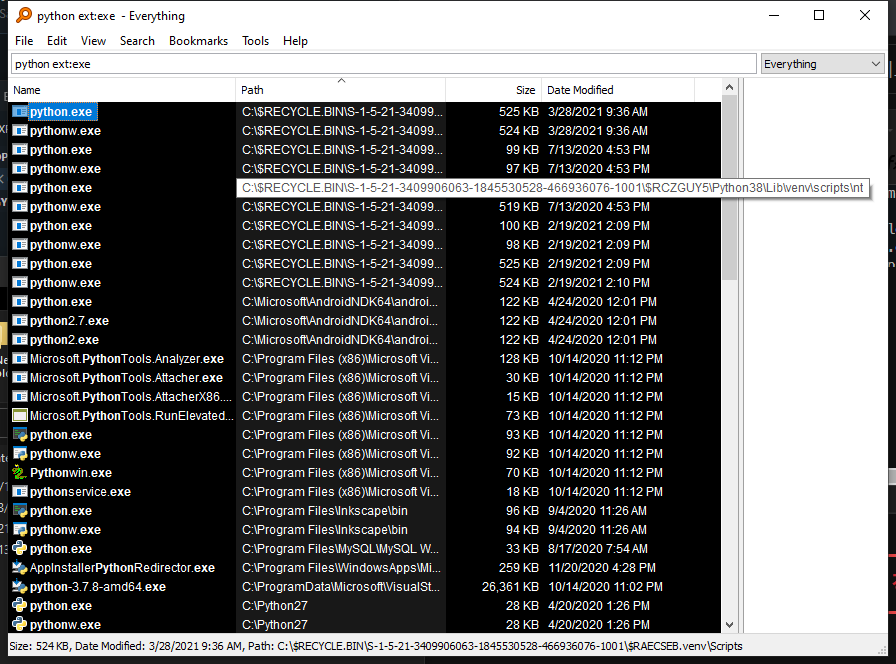Open the Bookmarks menu
This screenshot has width=896, height=664.
(198, 41)
